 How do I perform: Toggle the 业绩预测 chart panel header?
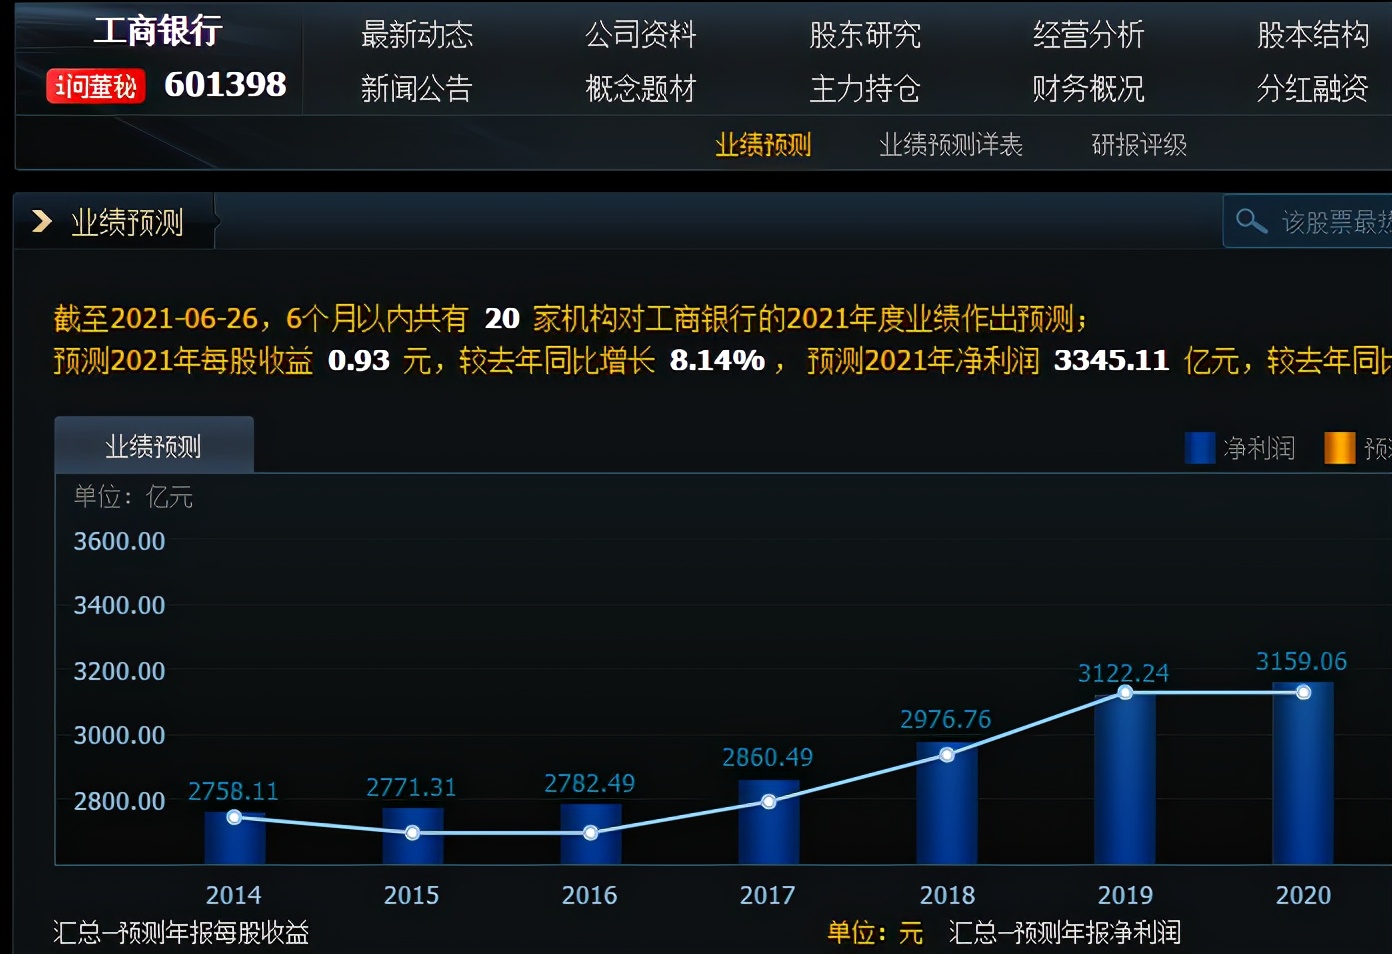(x=154, y=443)
